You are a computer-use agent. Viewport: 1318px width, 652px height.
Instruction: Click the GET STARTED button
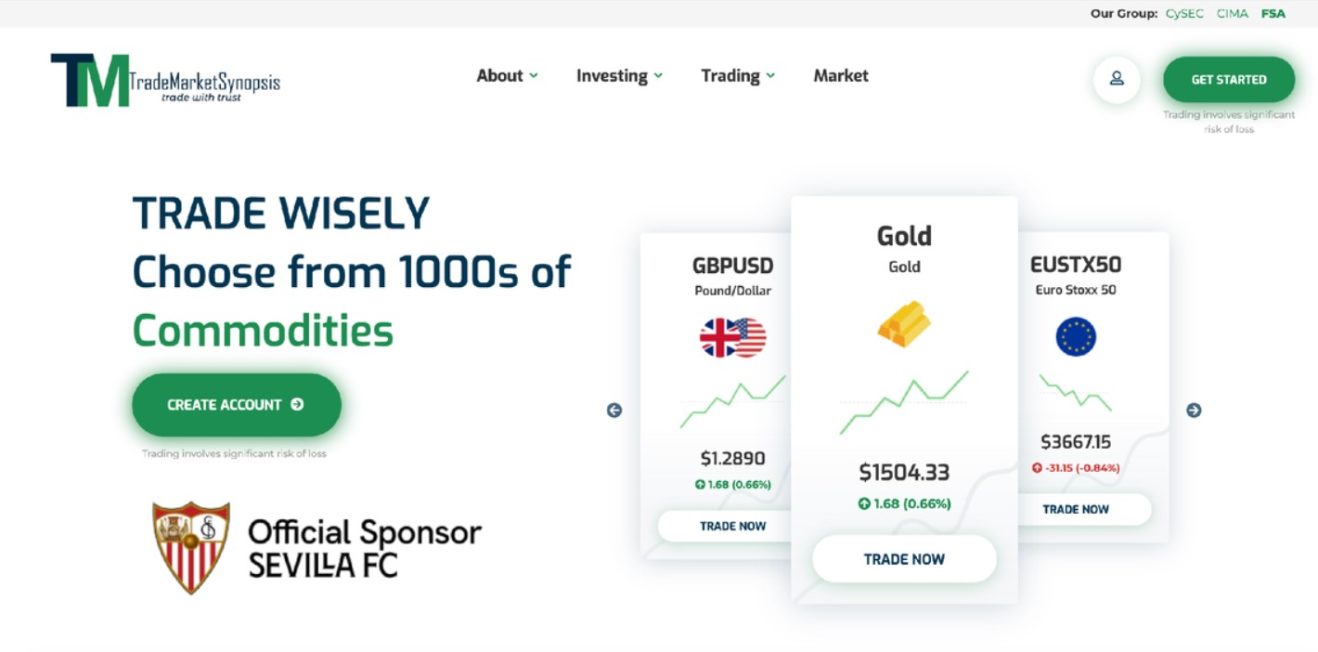1228,79
